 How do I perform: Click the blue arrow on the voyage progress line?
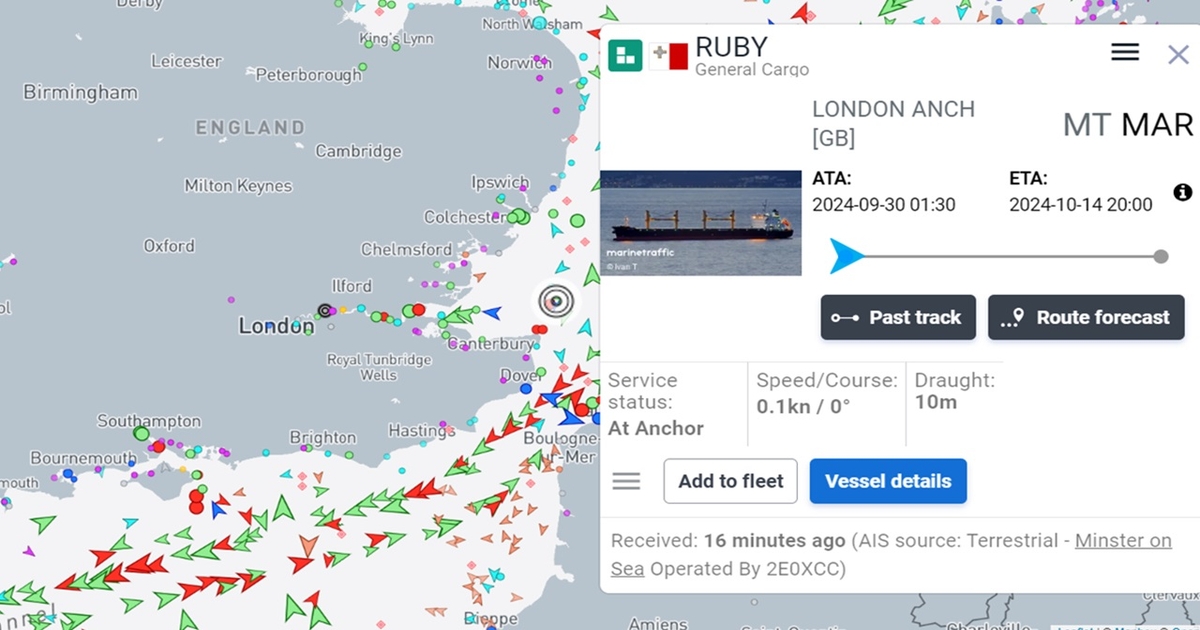[847, 256]
